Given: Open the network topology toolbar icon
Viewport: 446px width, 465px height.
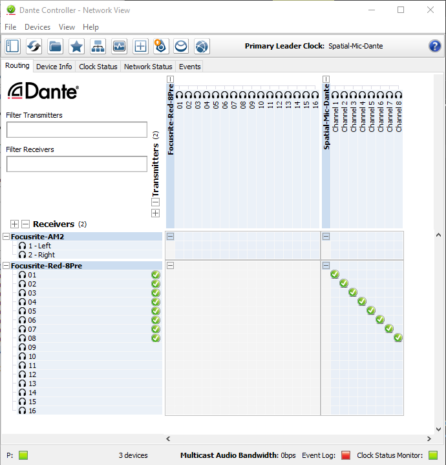Looking at the screenshot, I should tap(98, 46).
